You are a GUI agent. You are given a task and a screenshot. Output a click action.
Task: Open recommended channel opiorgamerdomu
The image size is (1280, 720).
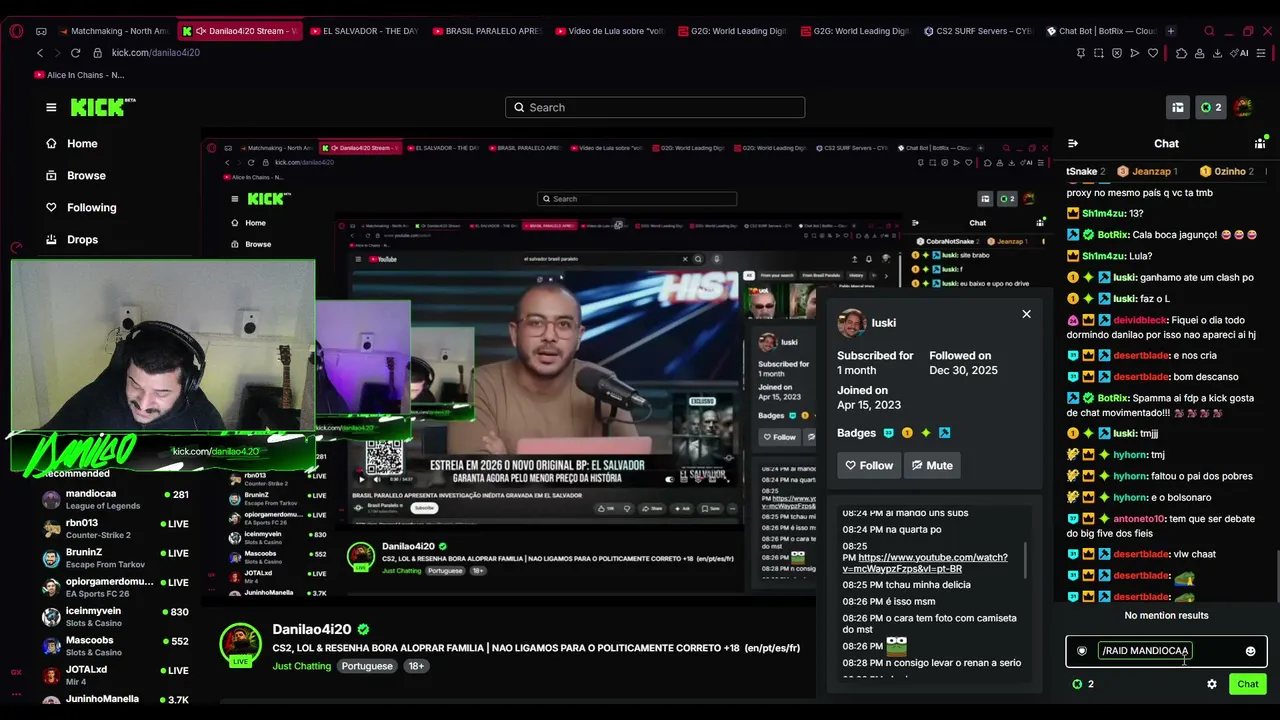pos(116,587)
